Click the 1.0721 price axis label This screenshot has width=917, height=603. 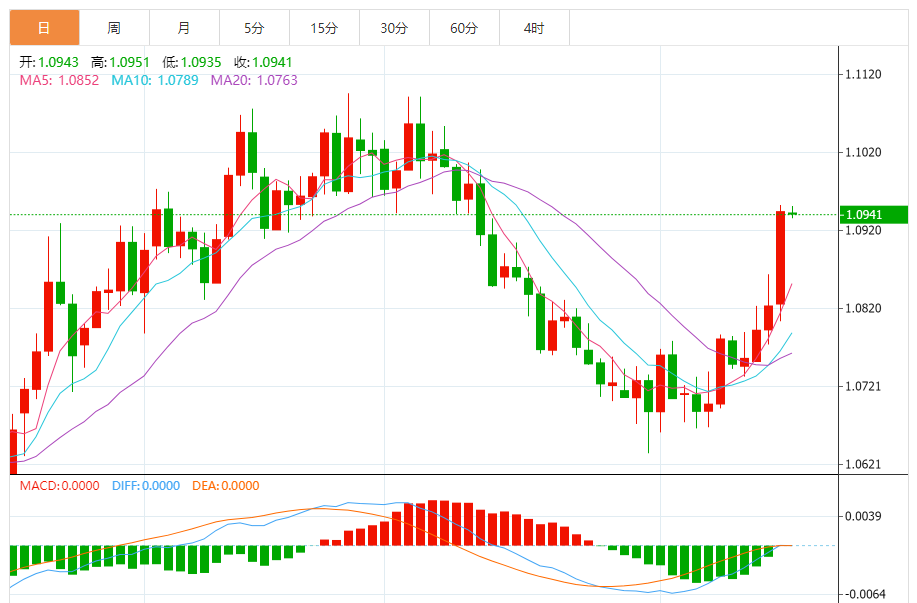863,386
